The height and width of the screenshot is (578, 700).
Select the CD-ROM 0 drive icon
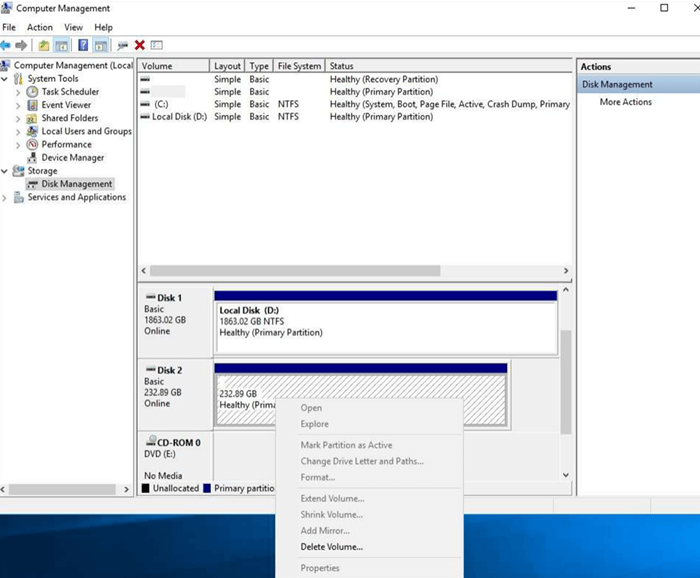[150, 441]
